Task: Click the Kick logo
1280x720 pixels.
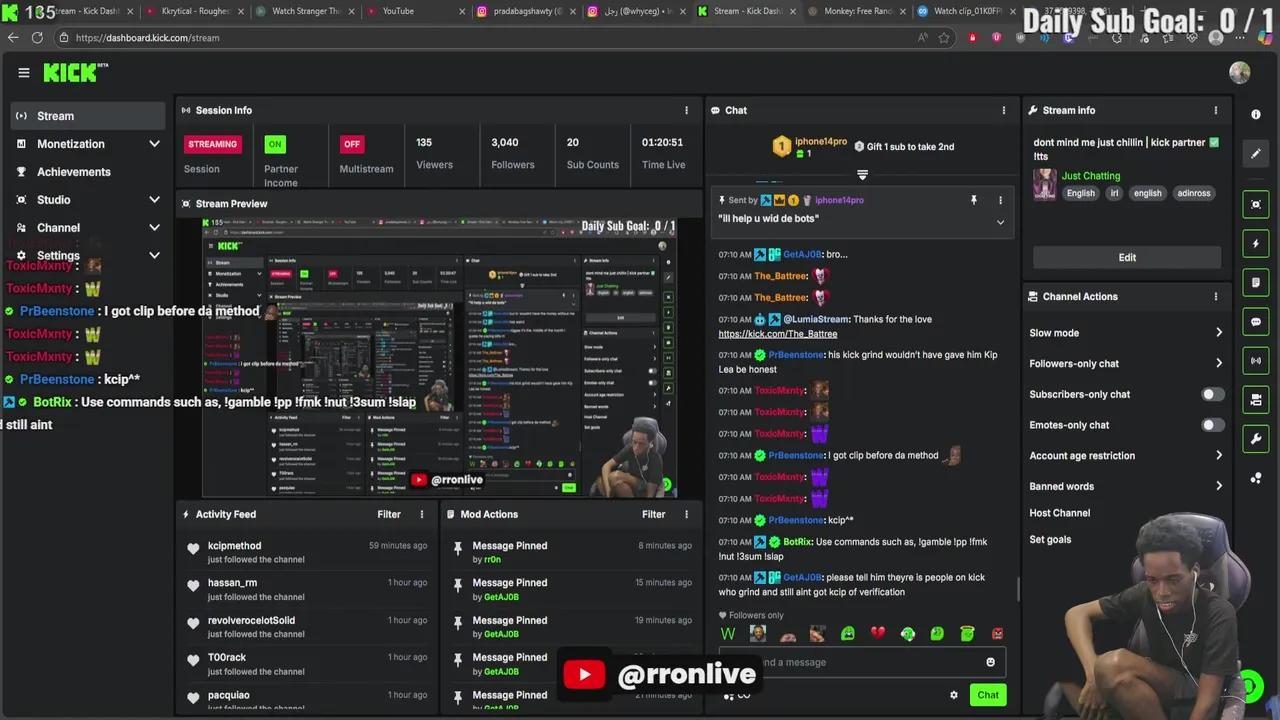Action: [x=75, y=72]
